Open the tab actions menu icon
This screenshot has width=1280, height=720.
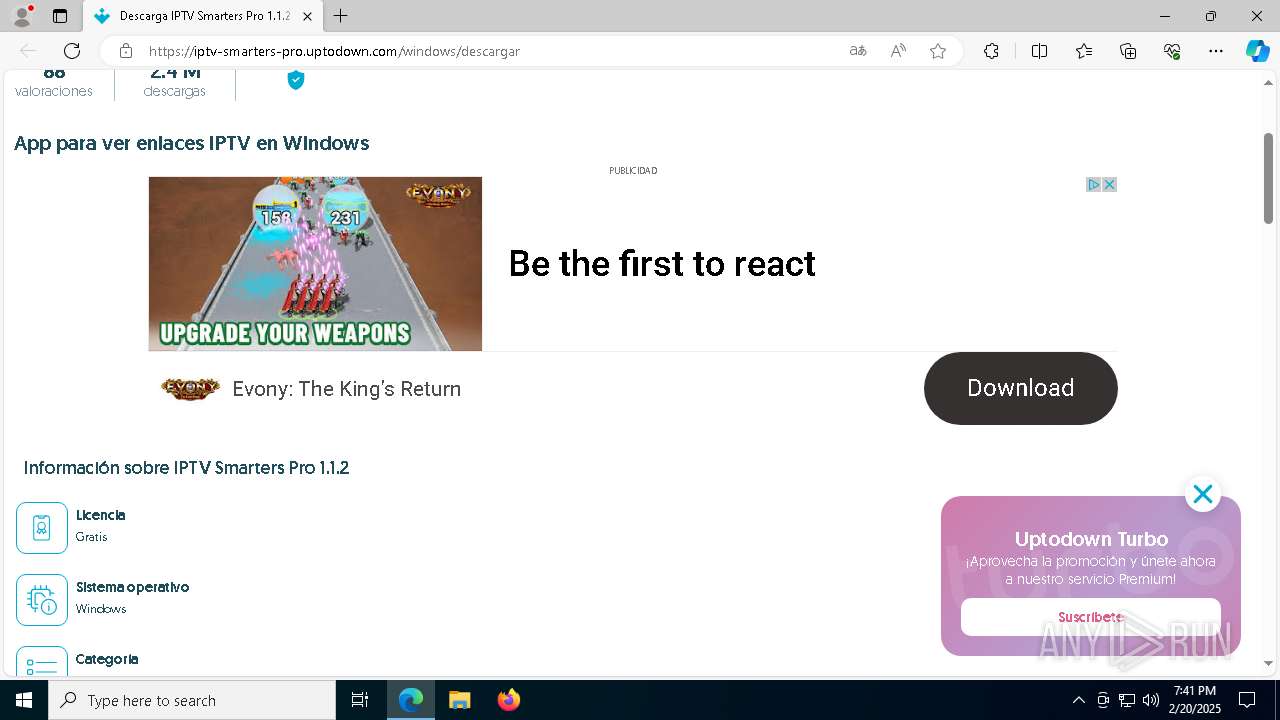tap(60, 16)
